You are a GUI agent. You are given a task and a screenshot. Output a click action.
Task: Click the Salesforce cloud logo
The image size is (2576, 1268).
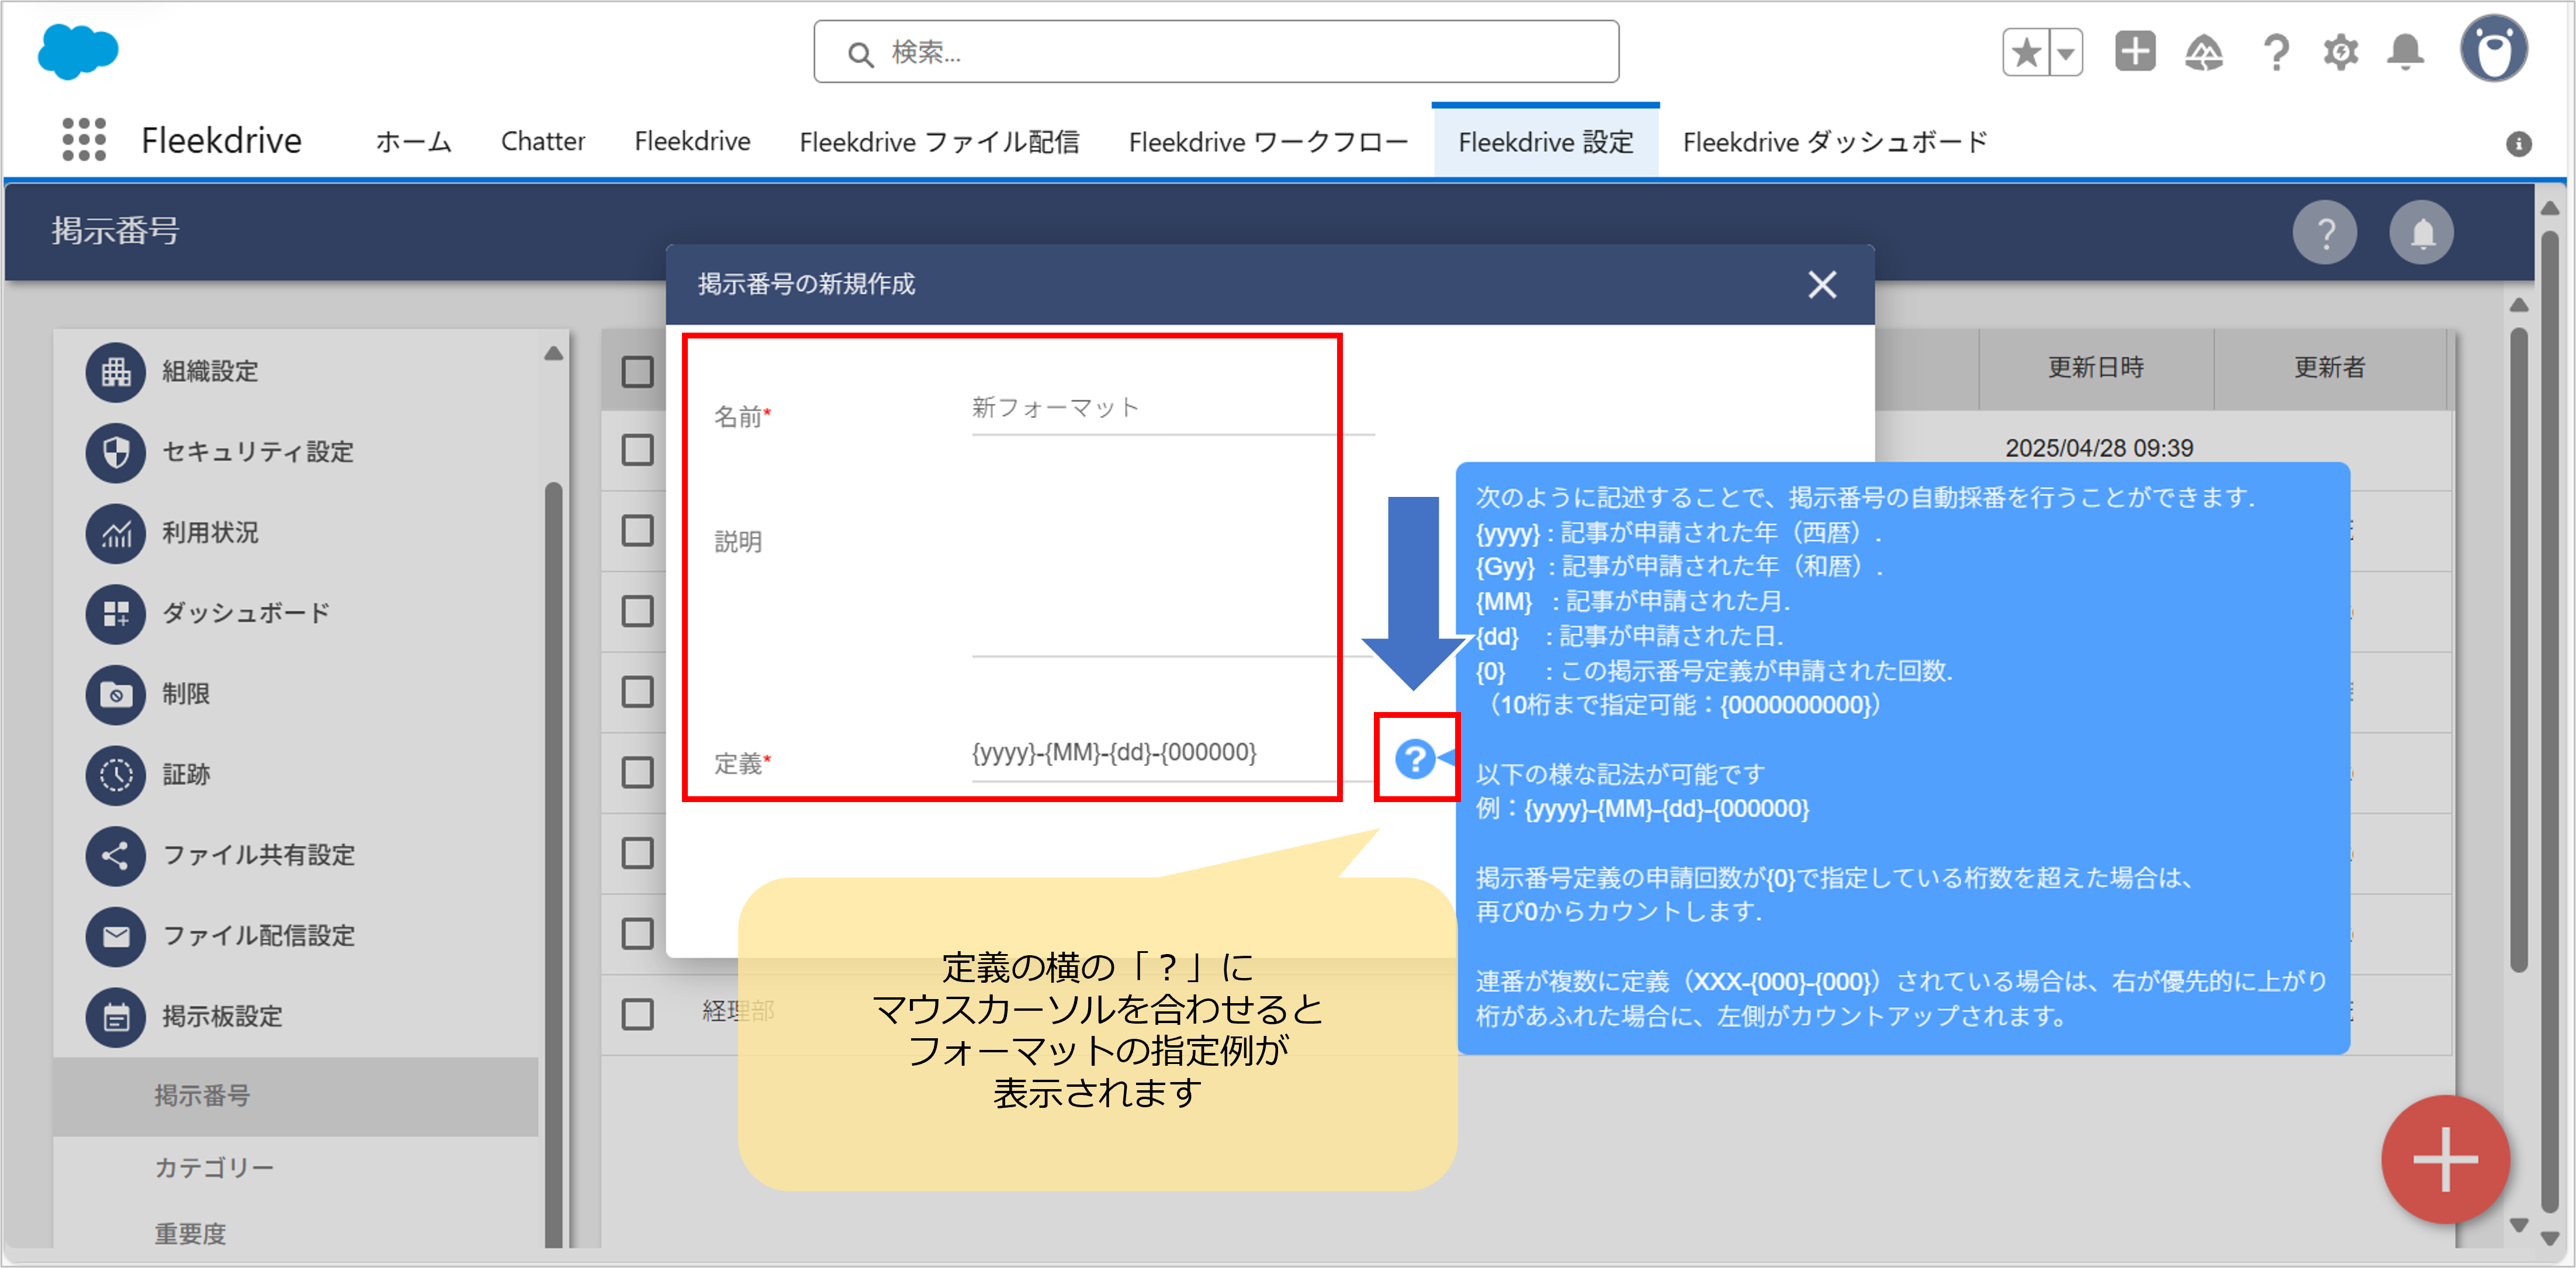pyautogui.click(x=77, y=51)
